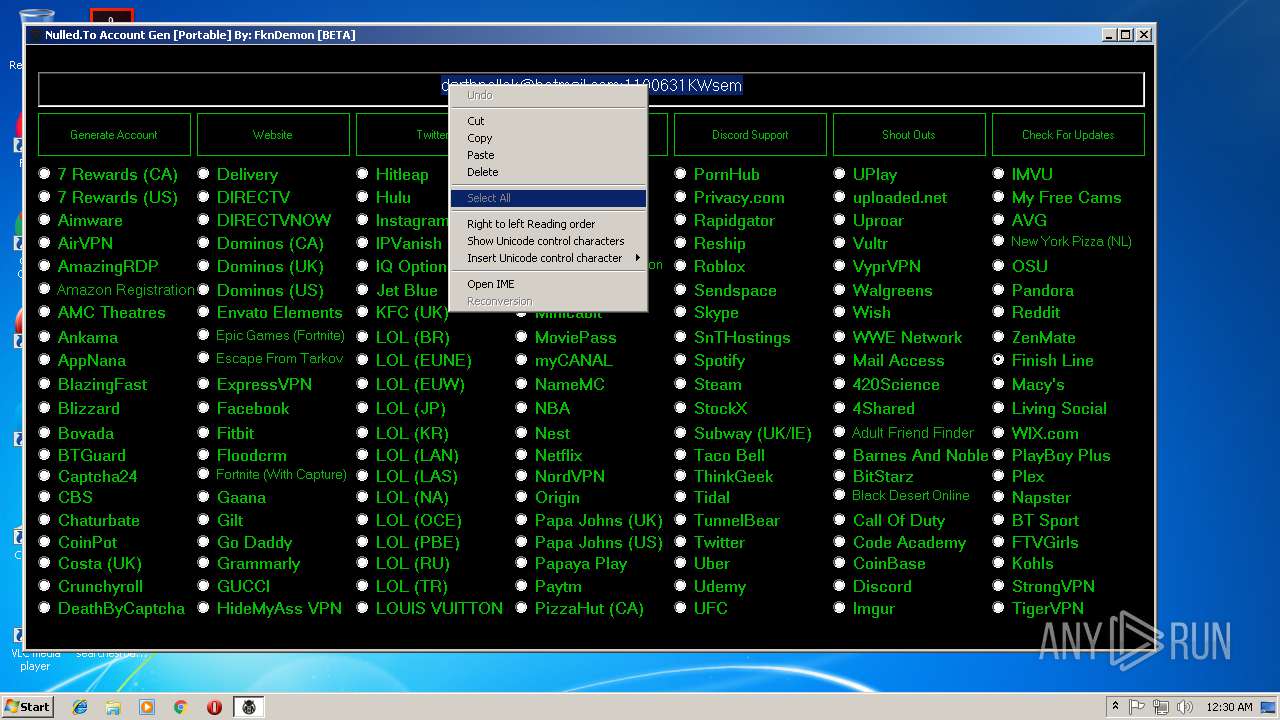
Task: Click the Start button
Action: pyautogui.click(x=27, y=707)
